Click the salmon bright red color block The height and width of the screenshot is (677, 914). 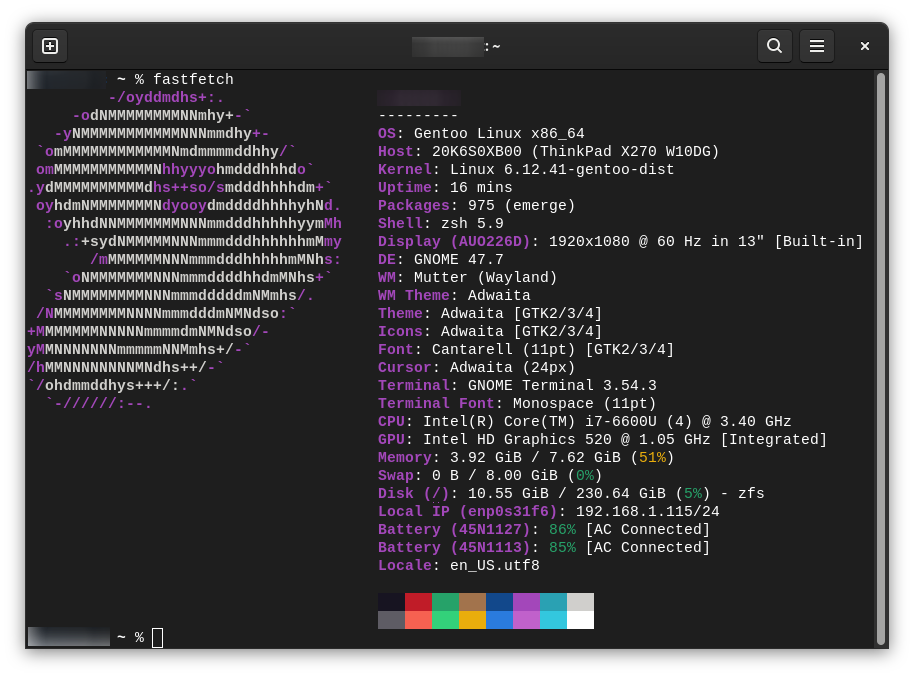click(419, 620)
